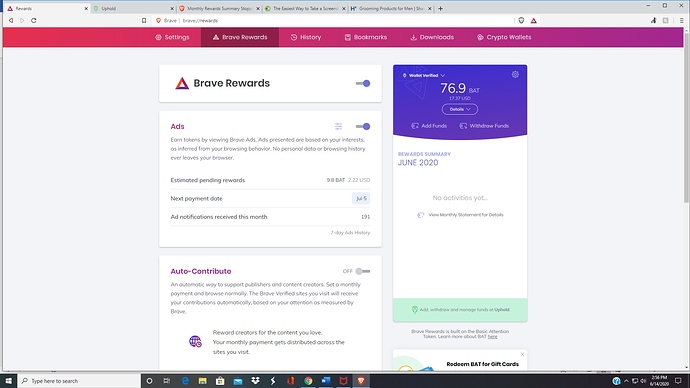Click View Monthly Statement icon
The height and width of the screenshot is (388, 690).
(420, 215)
